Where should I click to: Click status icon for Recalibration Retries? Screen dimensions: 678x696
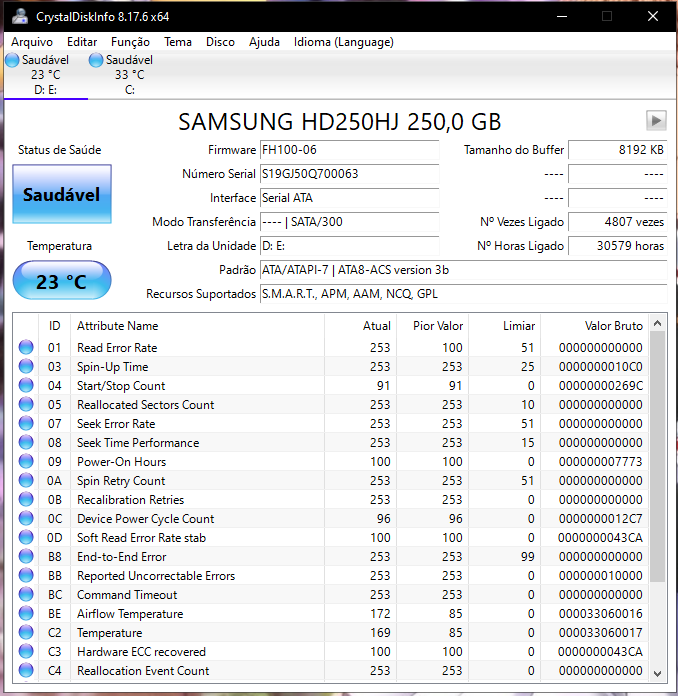[26, 499]
